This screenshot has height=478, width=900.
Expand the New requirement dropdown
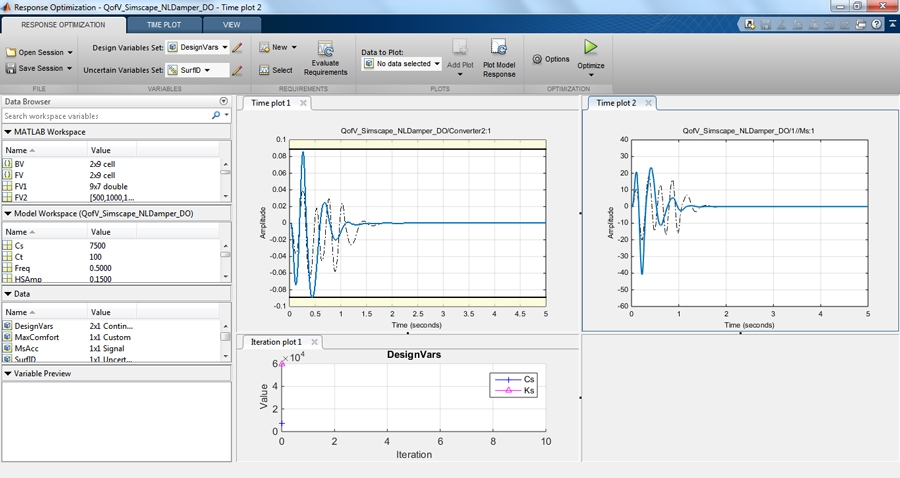[x=293, y=47]
